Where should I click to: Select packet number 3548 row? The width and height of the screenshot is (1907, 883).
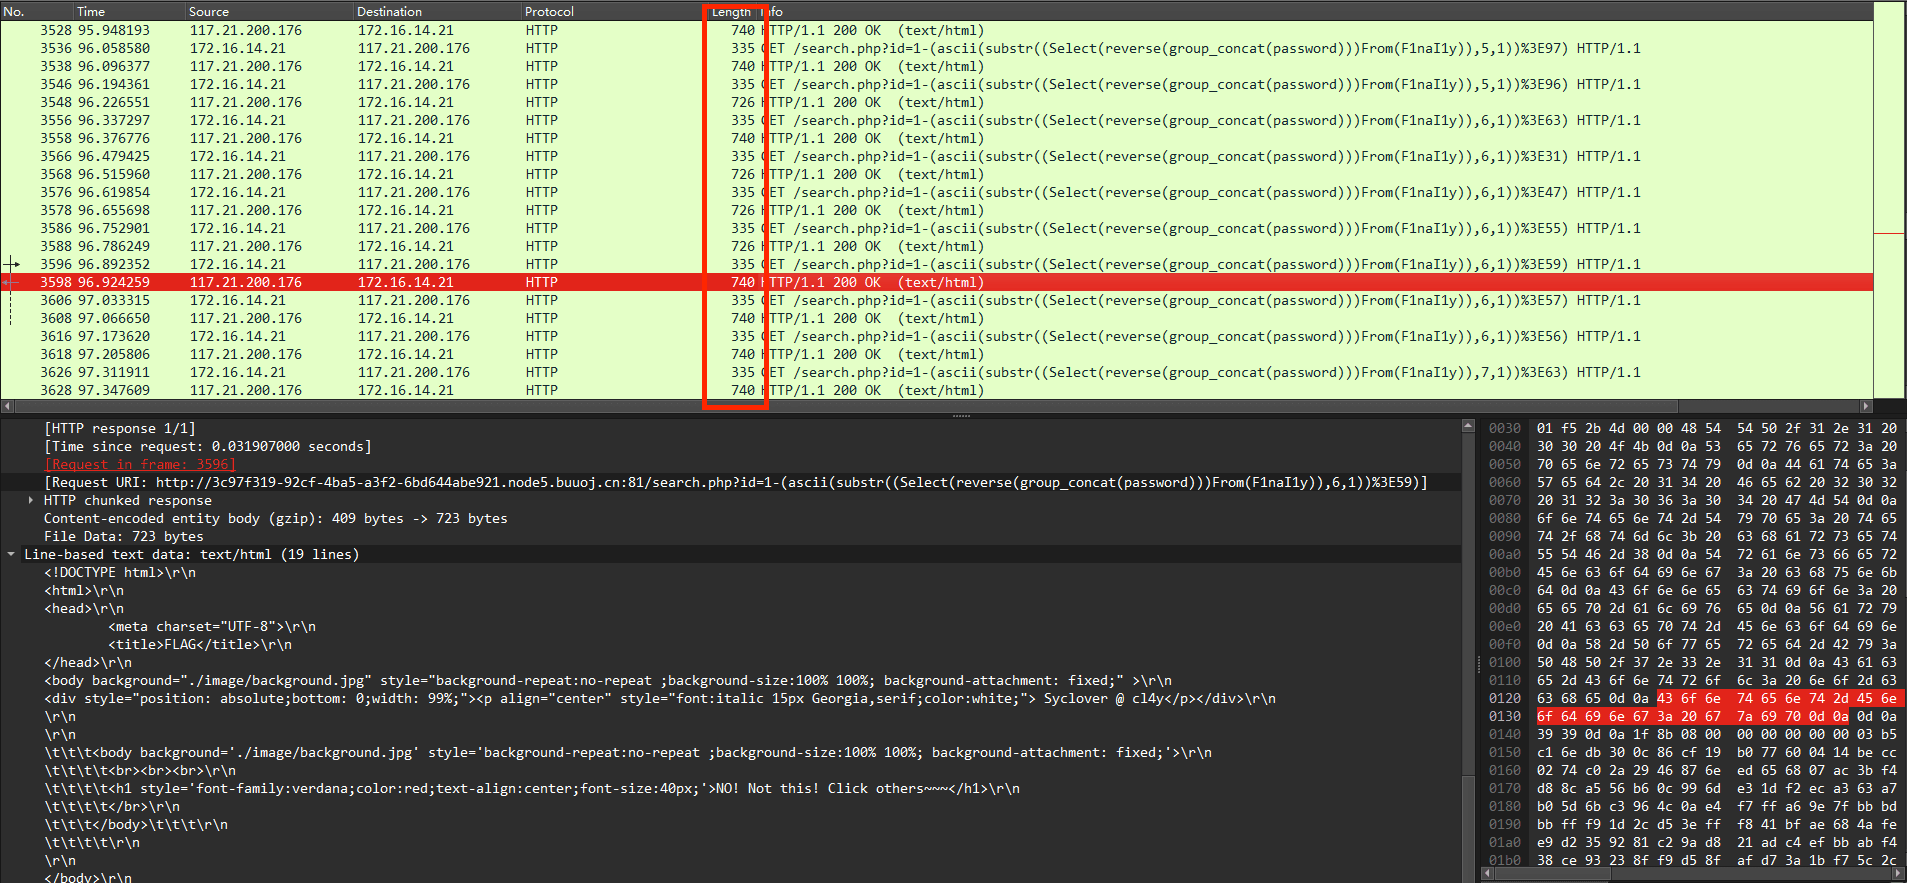(936, 102)
